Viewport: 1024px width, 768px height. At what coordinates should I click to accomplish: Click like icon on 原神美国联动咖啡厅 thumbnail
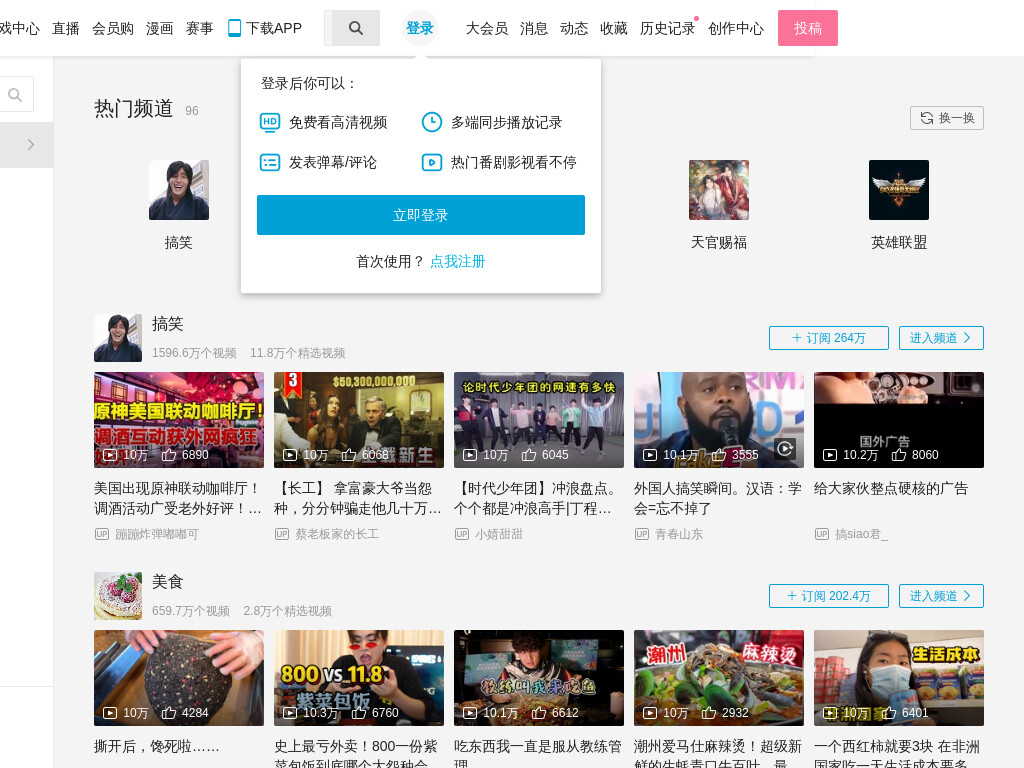tap(169, 455)
